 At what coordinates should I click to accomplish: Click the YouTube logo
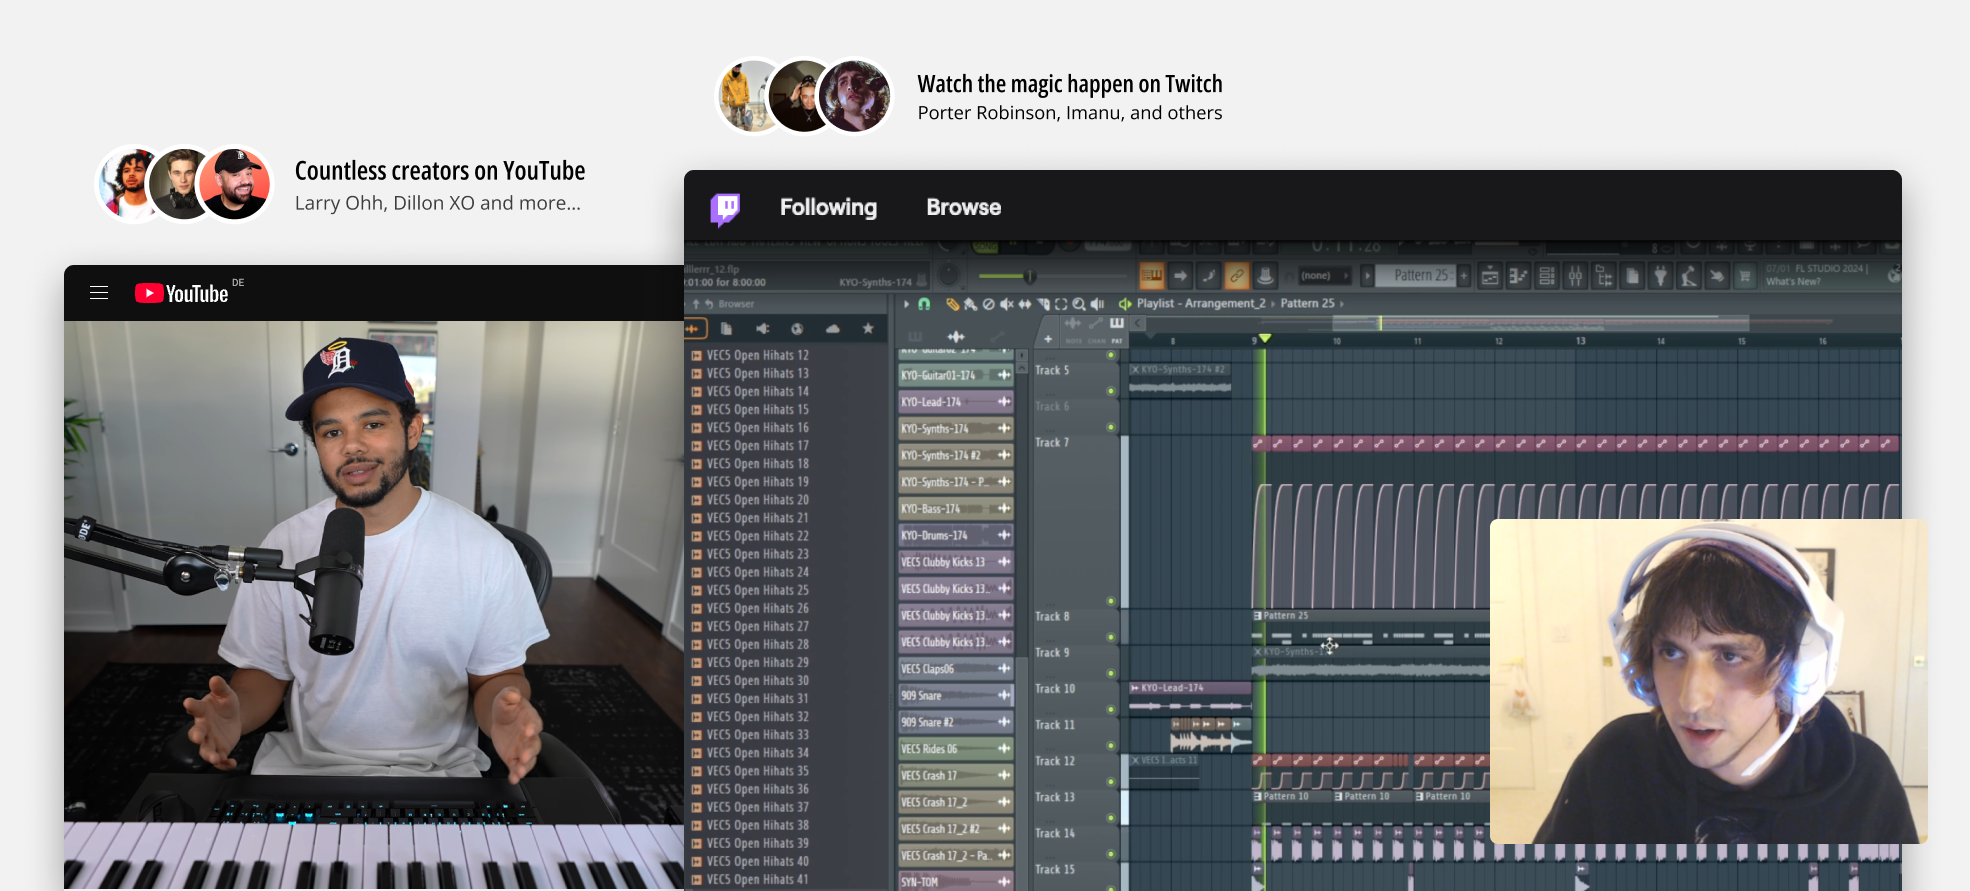pyautogui.click(x=182, y=293)
